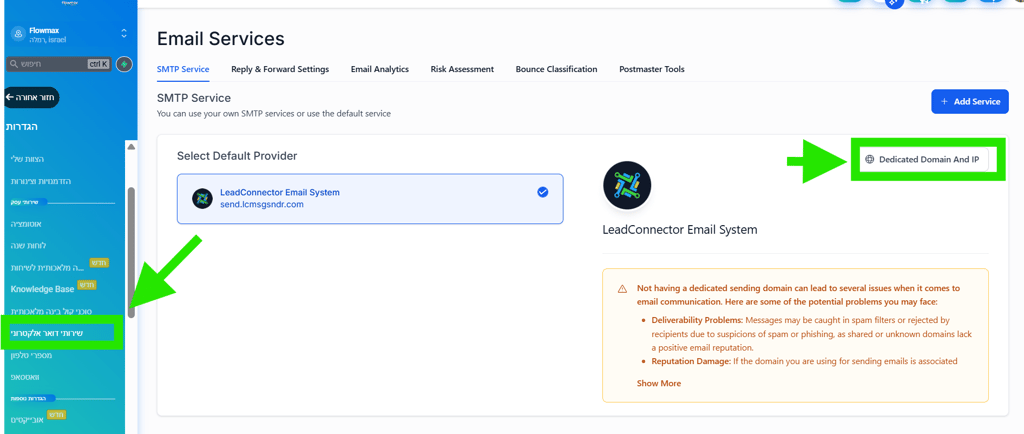Select the LeadConnector provider checkmark
The image size is (1024, 434).
543,192
